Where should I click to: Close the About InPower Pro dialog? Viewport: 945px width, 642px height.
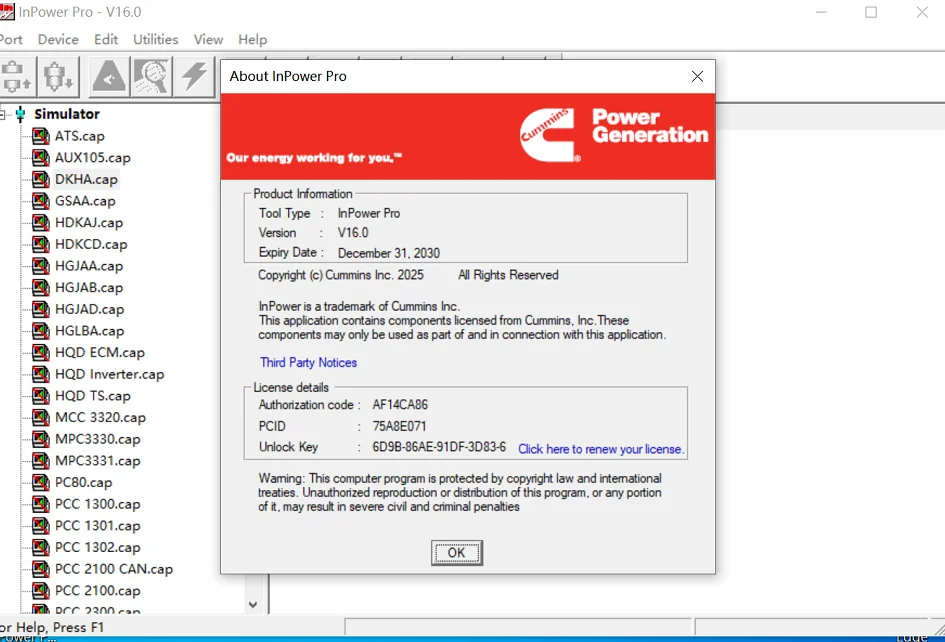tap(697, 77)
